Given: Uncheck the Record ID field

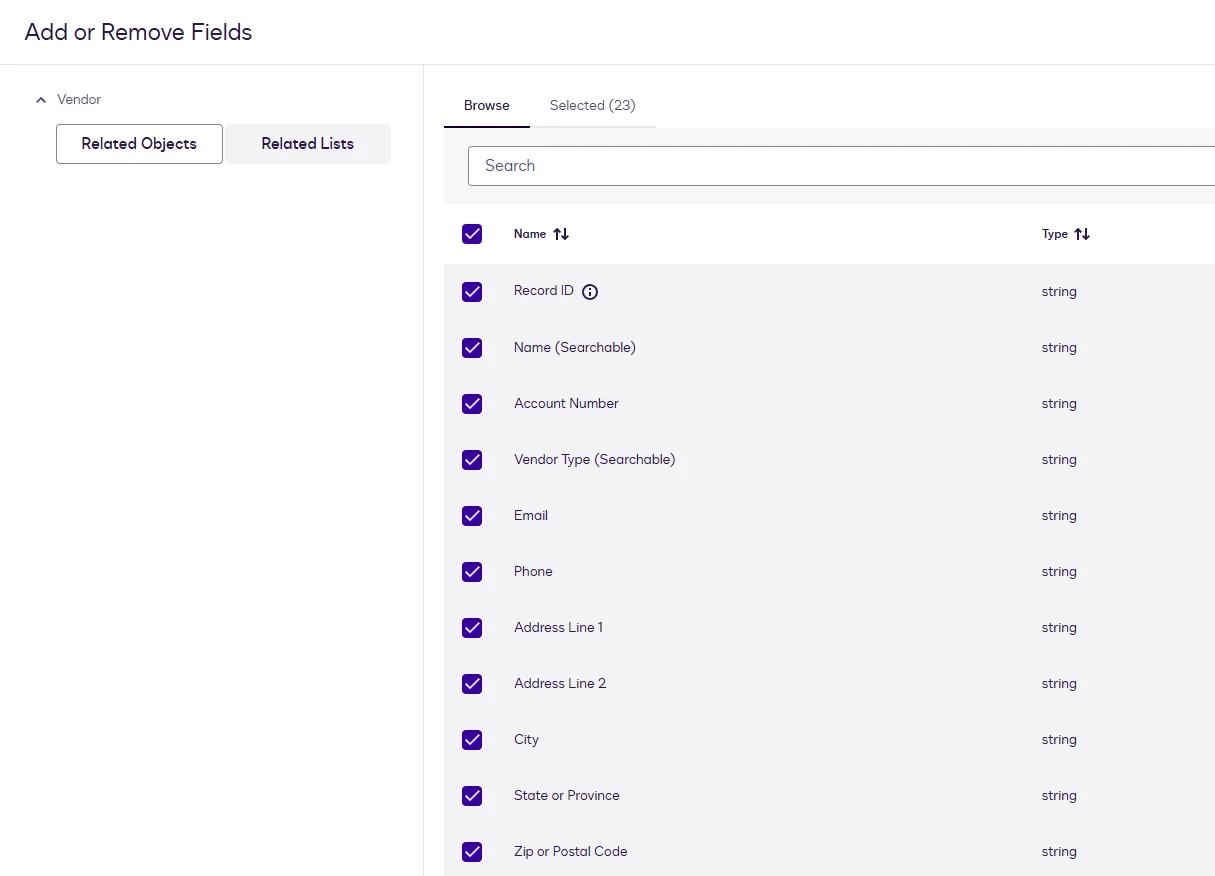Looking at the screenshot, I should pos(472,292).
